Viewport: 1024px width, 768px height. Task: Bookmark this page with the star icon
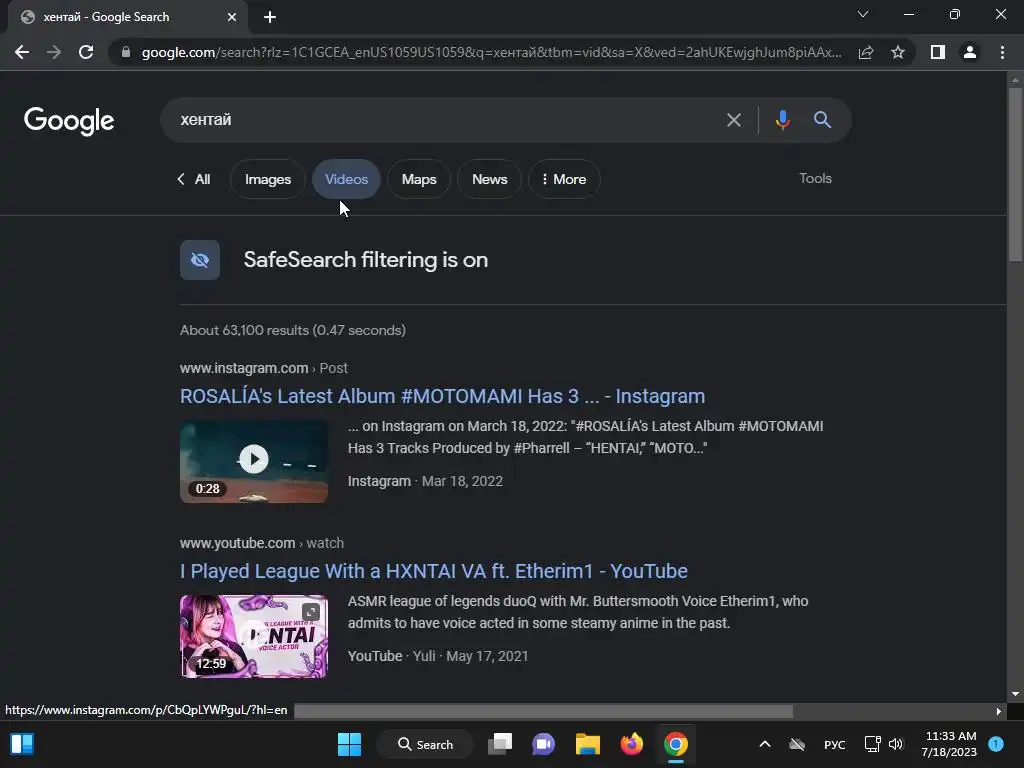898,52
